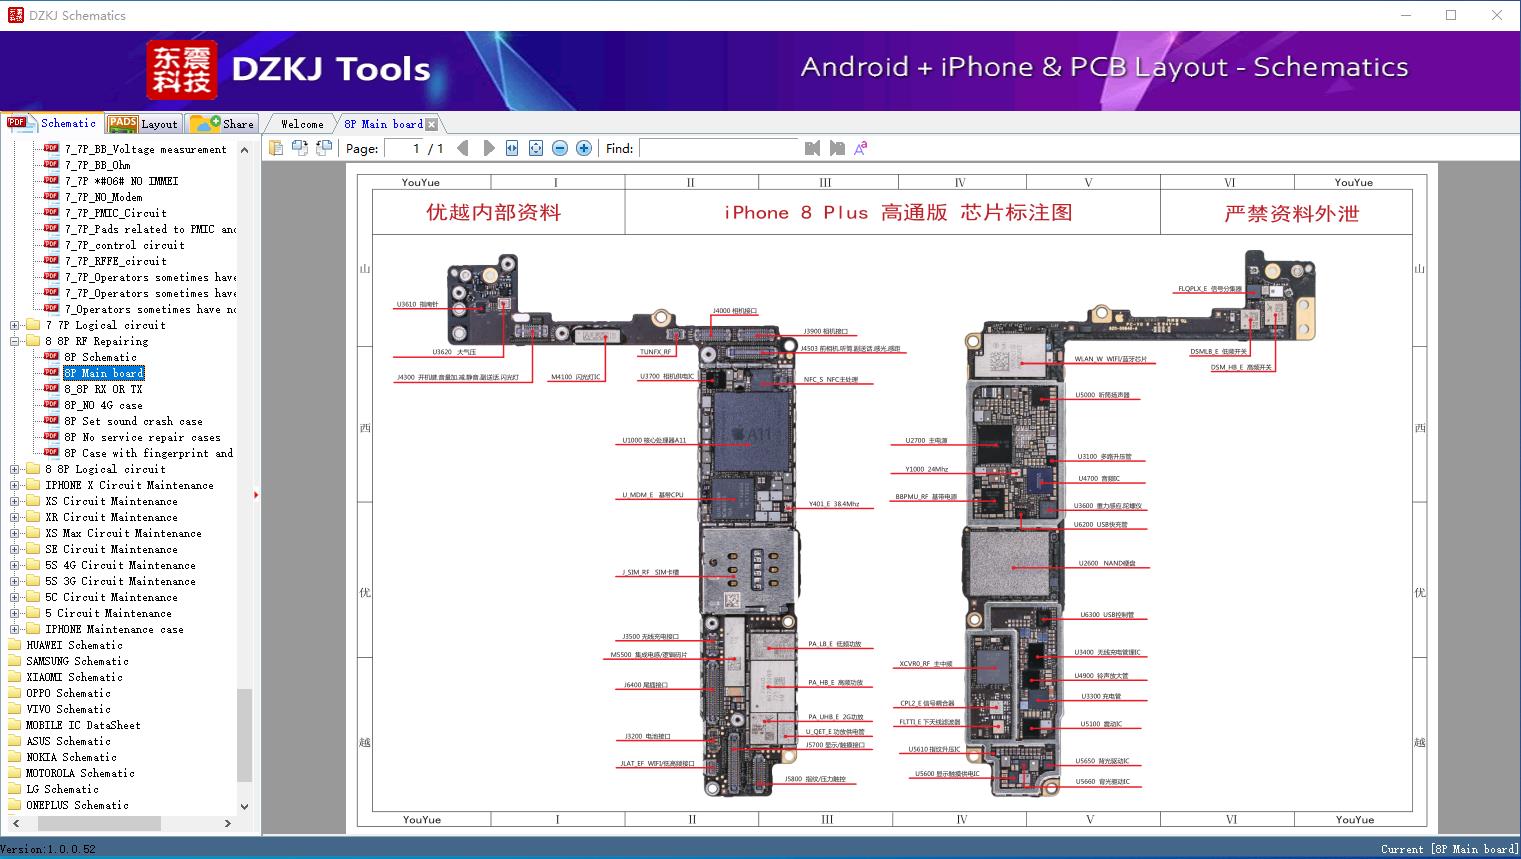Click the find previous icon
Image resolution: width=1521 pixels, height=859 pixels.
(812, 148)
